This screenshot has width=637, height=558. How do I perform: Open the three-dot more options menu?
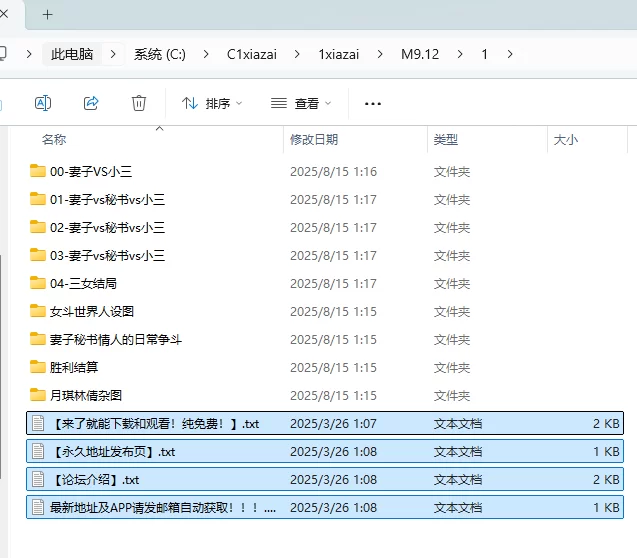pyautogui.click(x=373, y=103)
